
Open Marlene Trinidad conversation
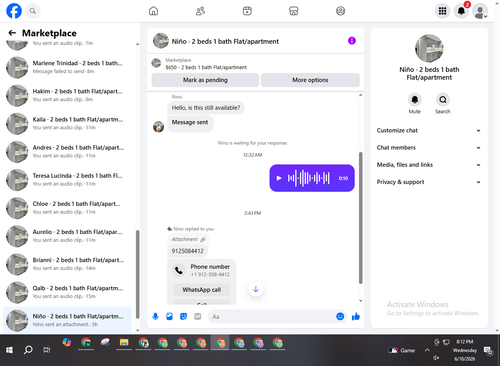point(67,67)
